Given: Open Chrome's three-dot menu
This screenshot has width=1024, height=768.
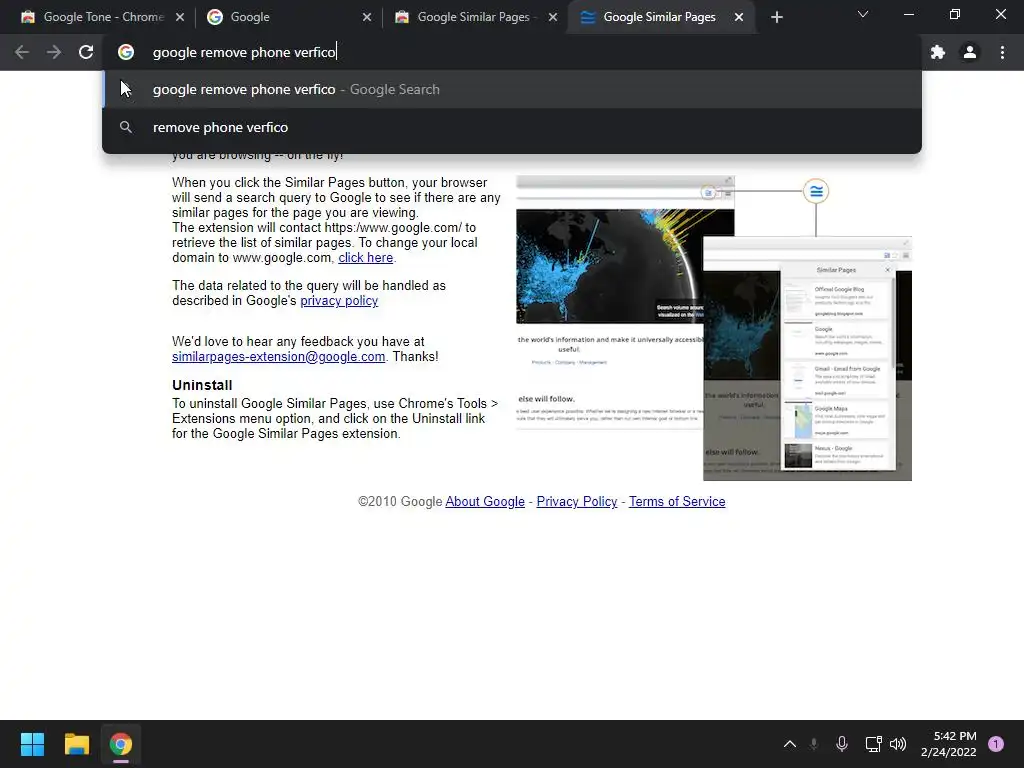Looking at the screenshot, I should (x=1002, y=52).
